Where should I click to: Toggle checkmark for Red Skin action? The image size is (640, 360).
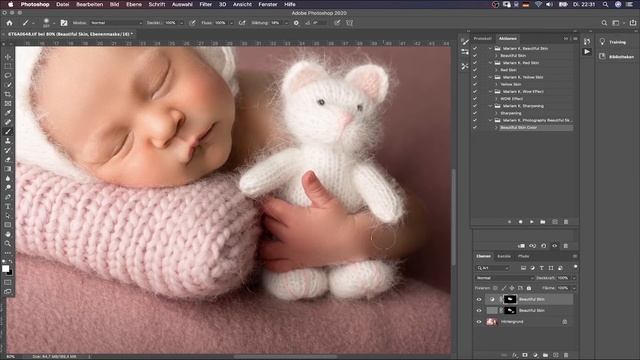coord(475,70)
